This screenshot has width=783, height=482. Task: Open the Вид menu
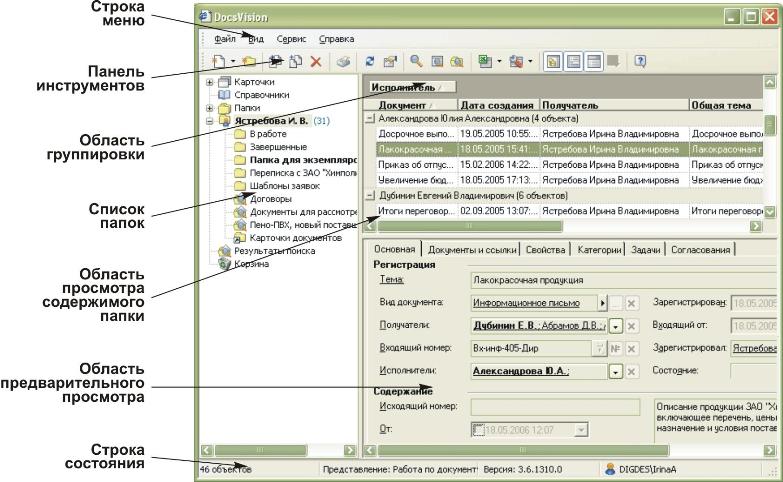(x=256, y=39)
